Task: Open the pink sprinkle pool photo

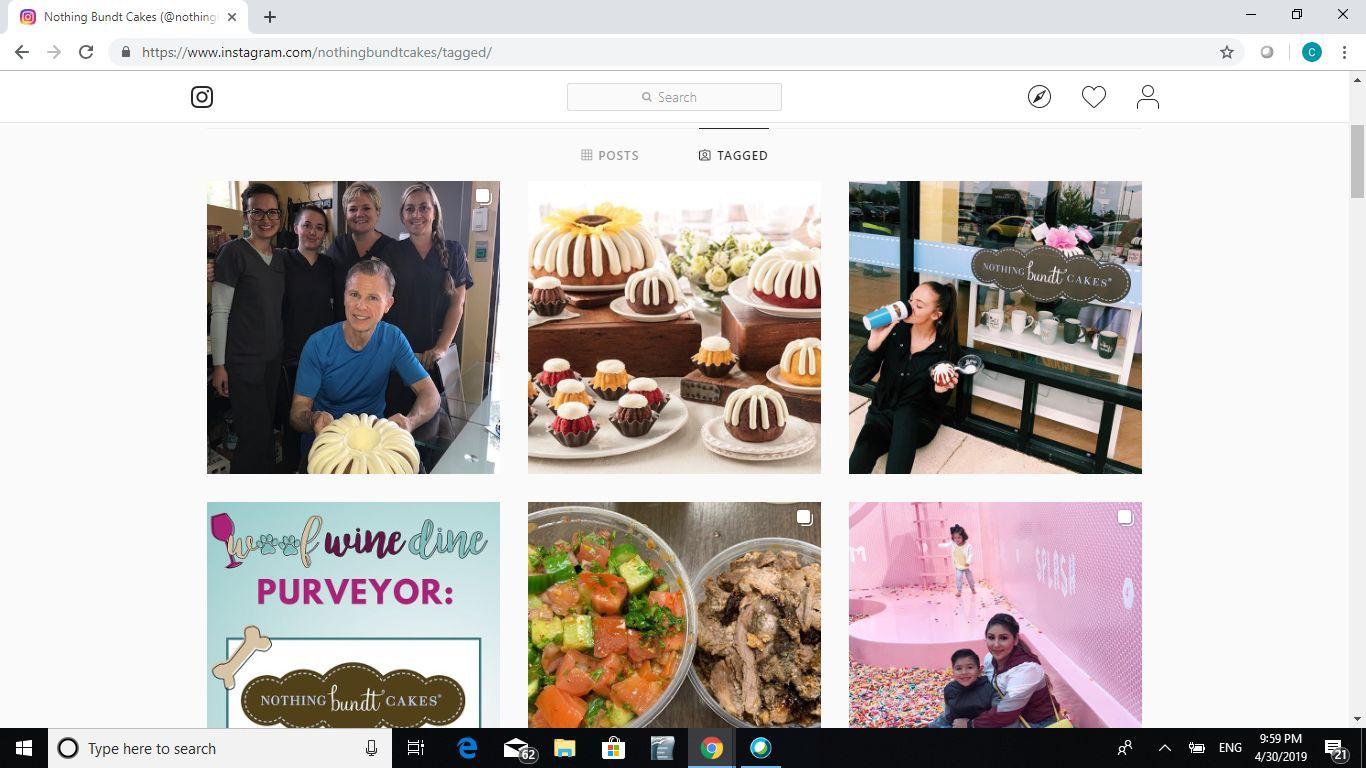Action: 995,614
